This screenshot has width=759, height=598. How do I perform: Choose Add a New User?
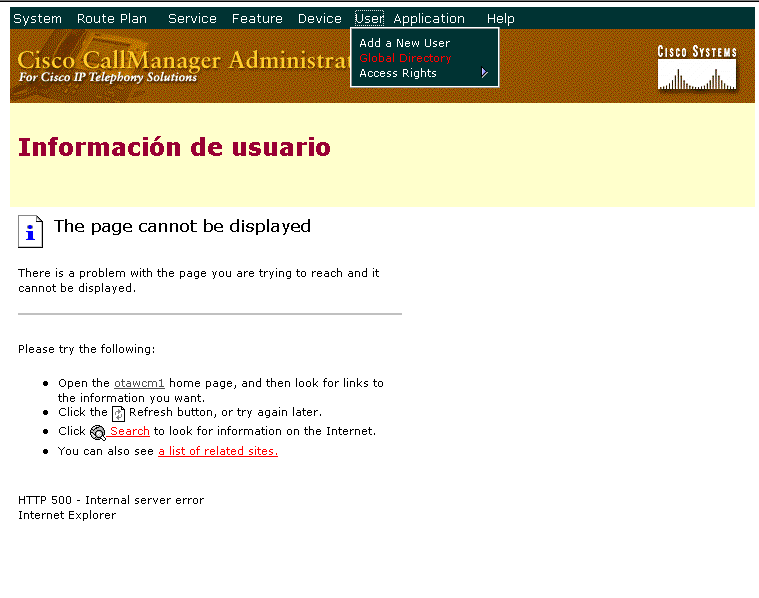coord(405,43)
